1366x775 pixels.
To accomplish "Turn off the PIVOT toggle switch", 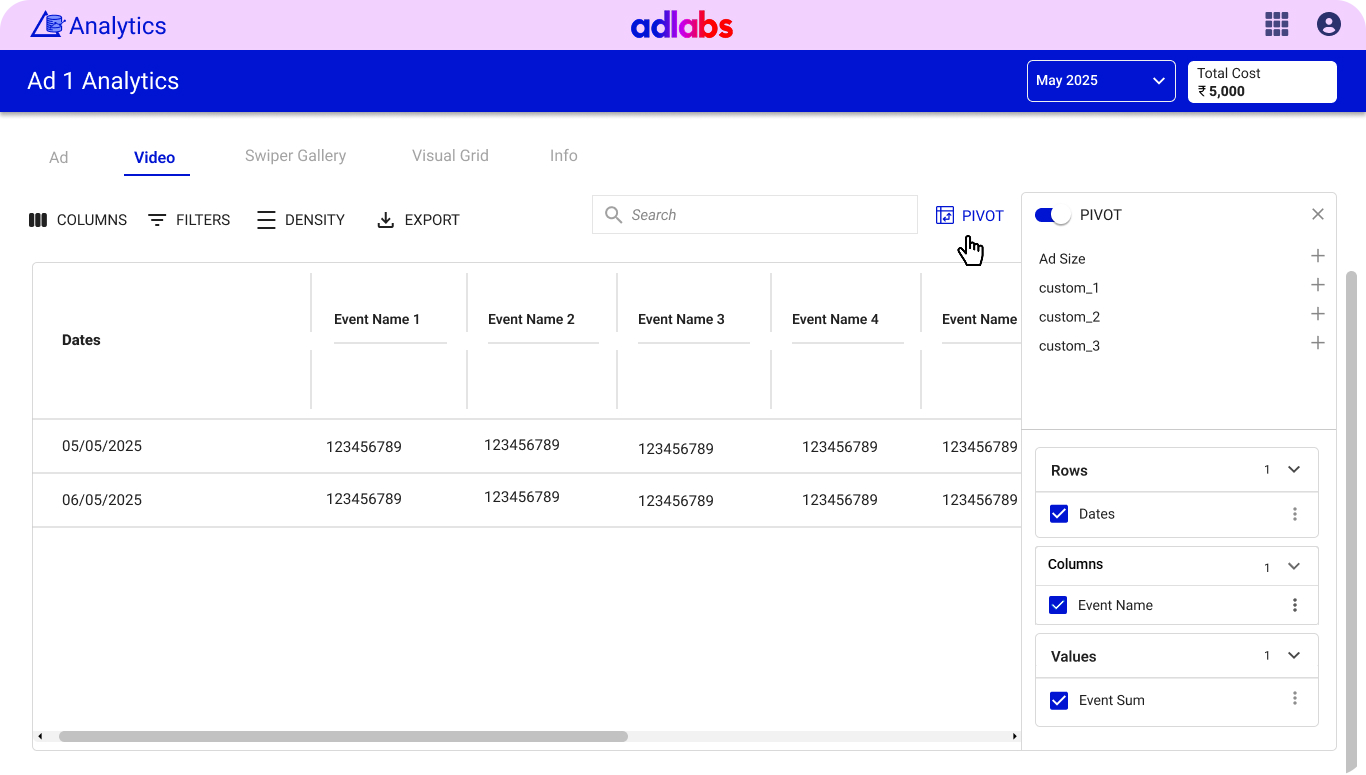I will 1052,215.
